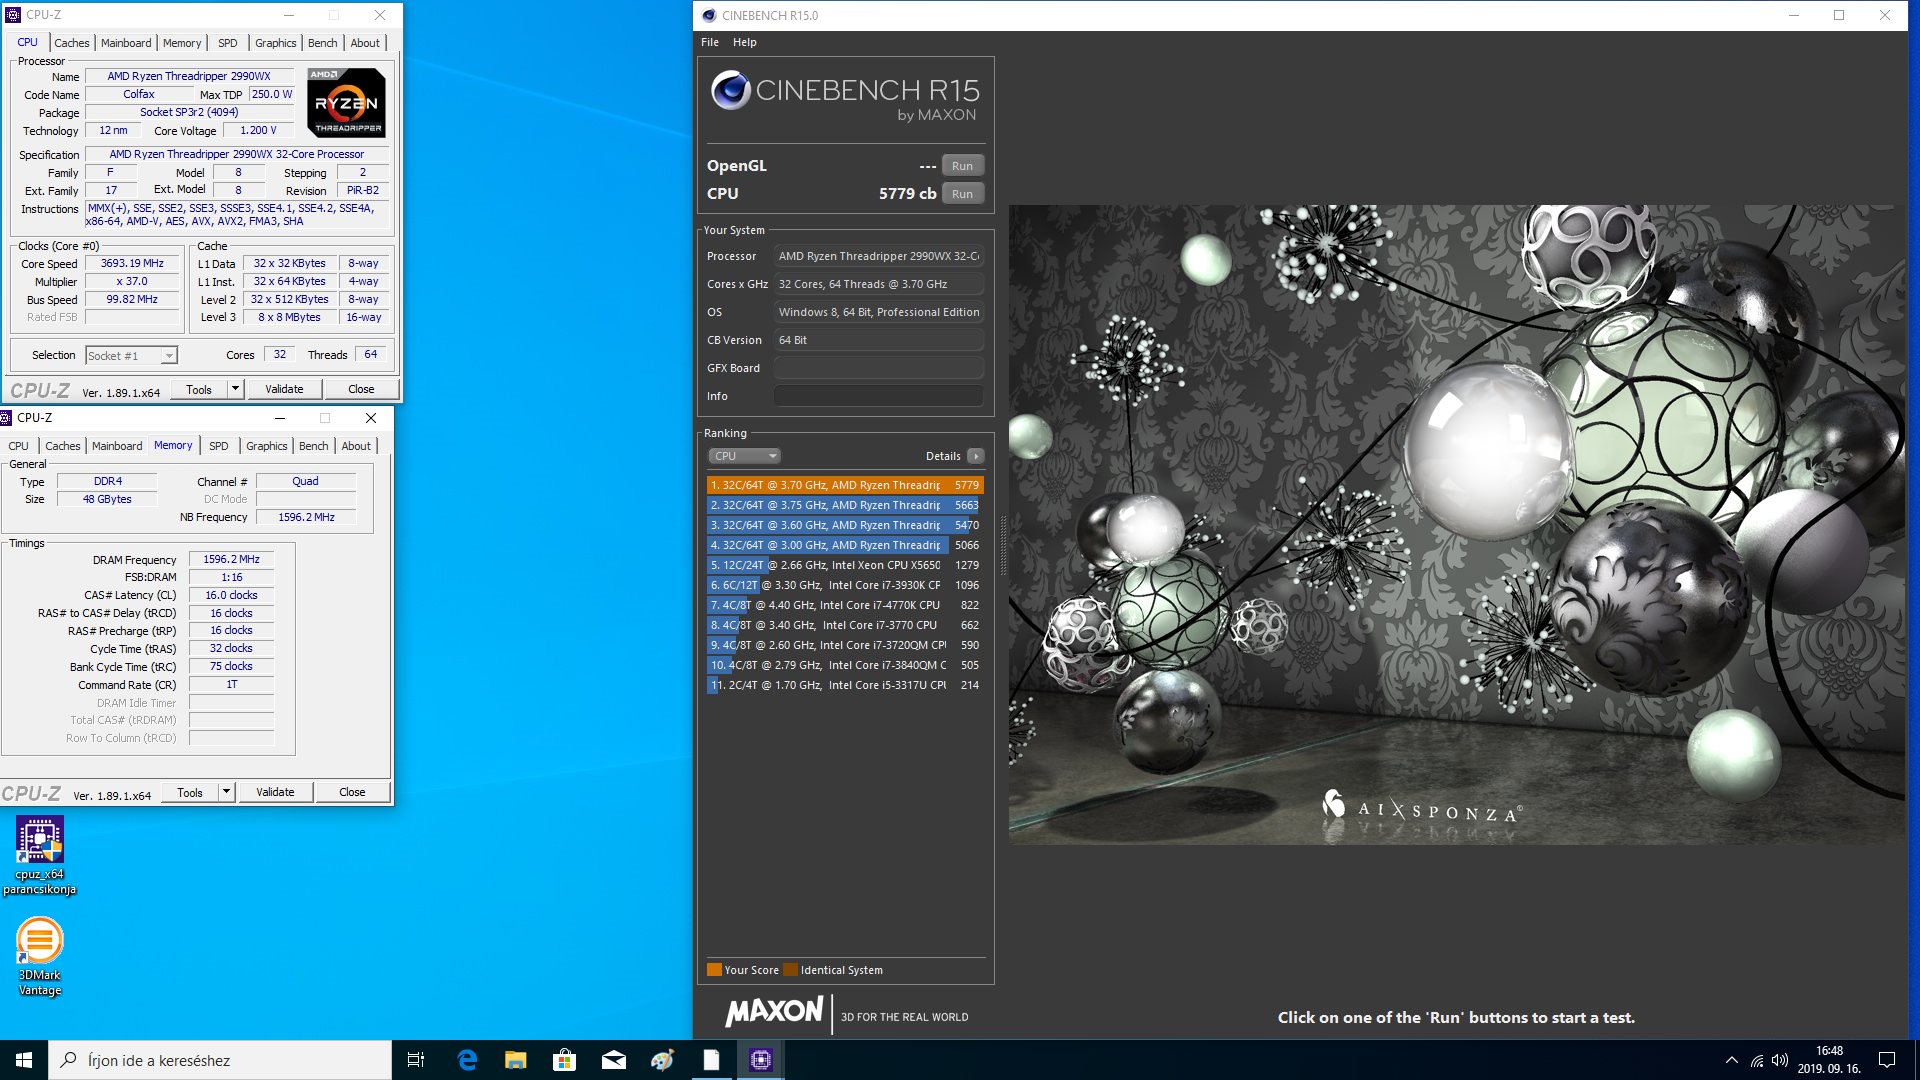Click Tools button in lower CPU-Z
Screen dimensions: 1920x1080
point(190,792)
